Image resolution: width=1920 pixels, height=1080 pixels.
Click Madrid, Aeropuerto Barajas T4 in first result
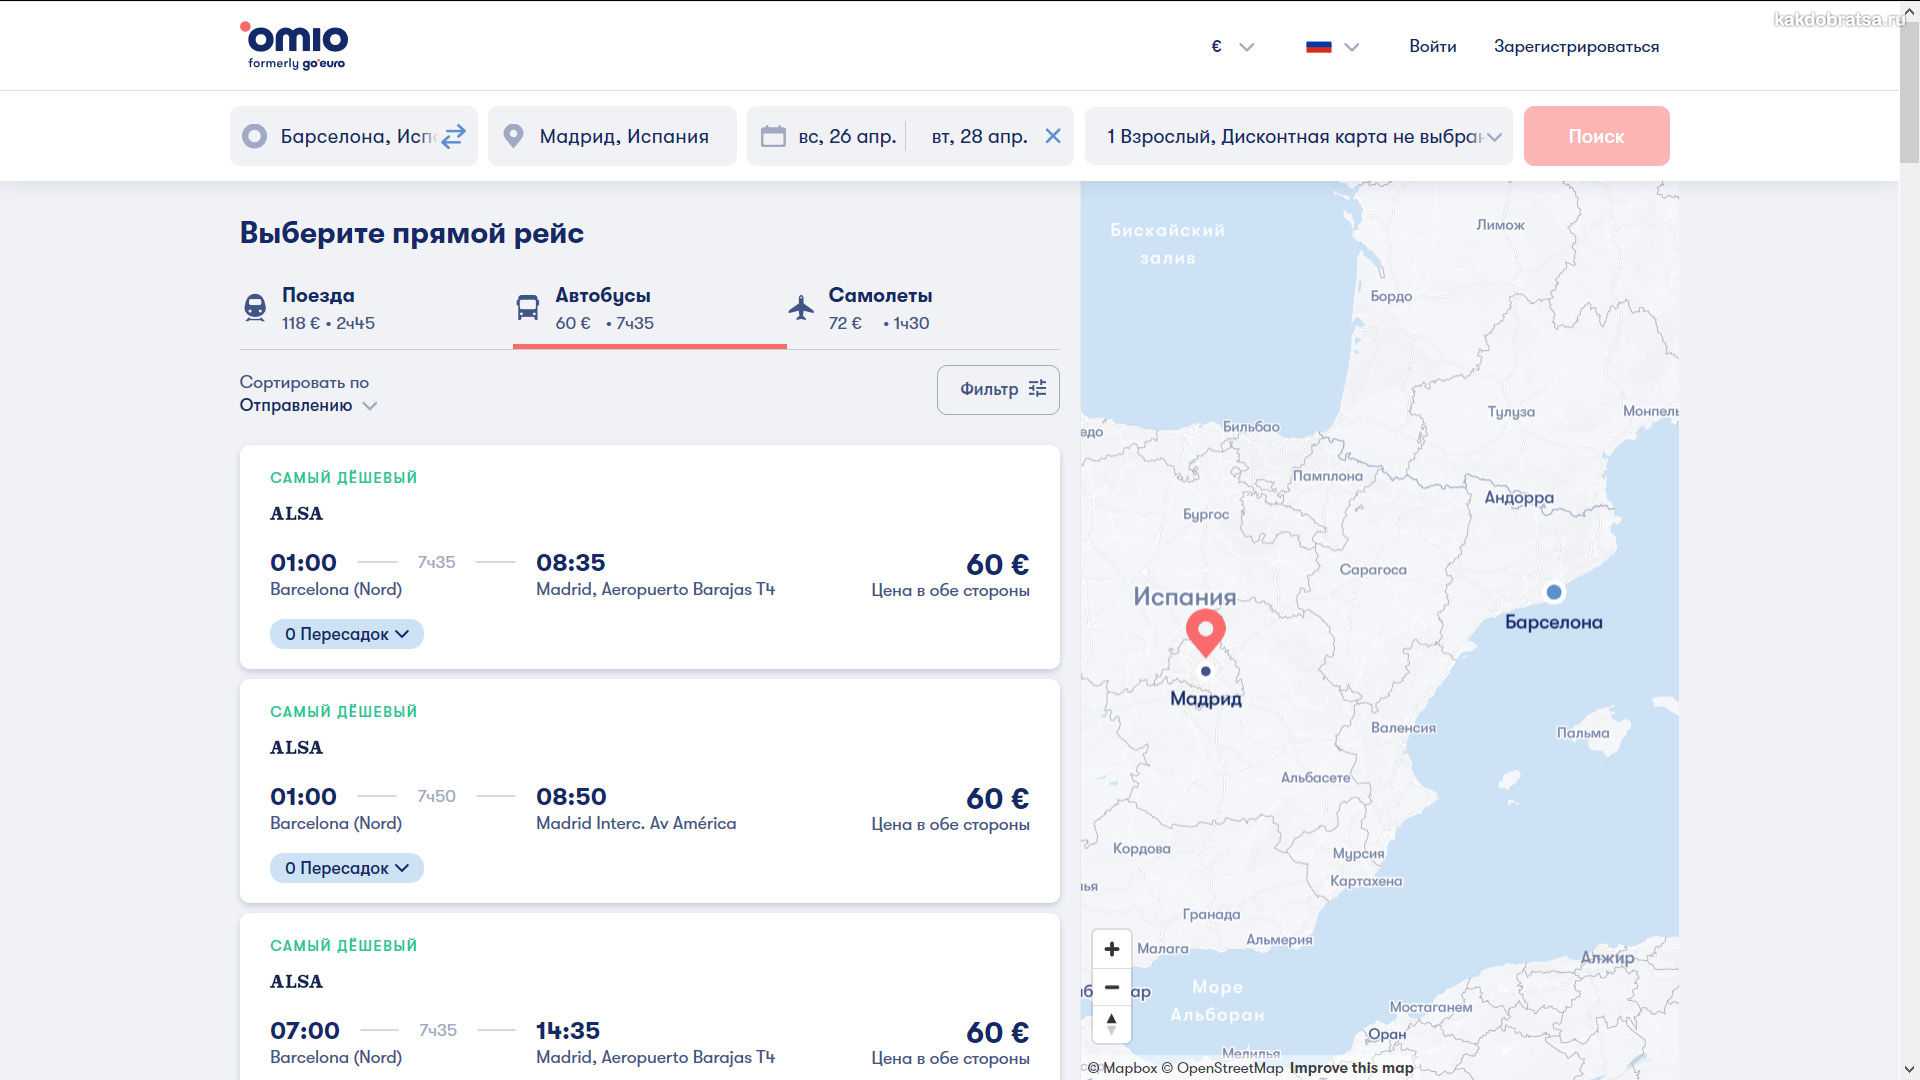655,589
